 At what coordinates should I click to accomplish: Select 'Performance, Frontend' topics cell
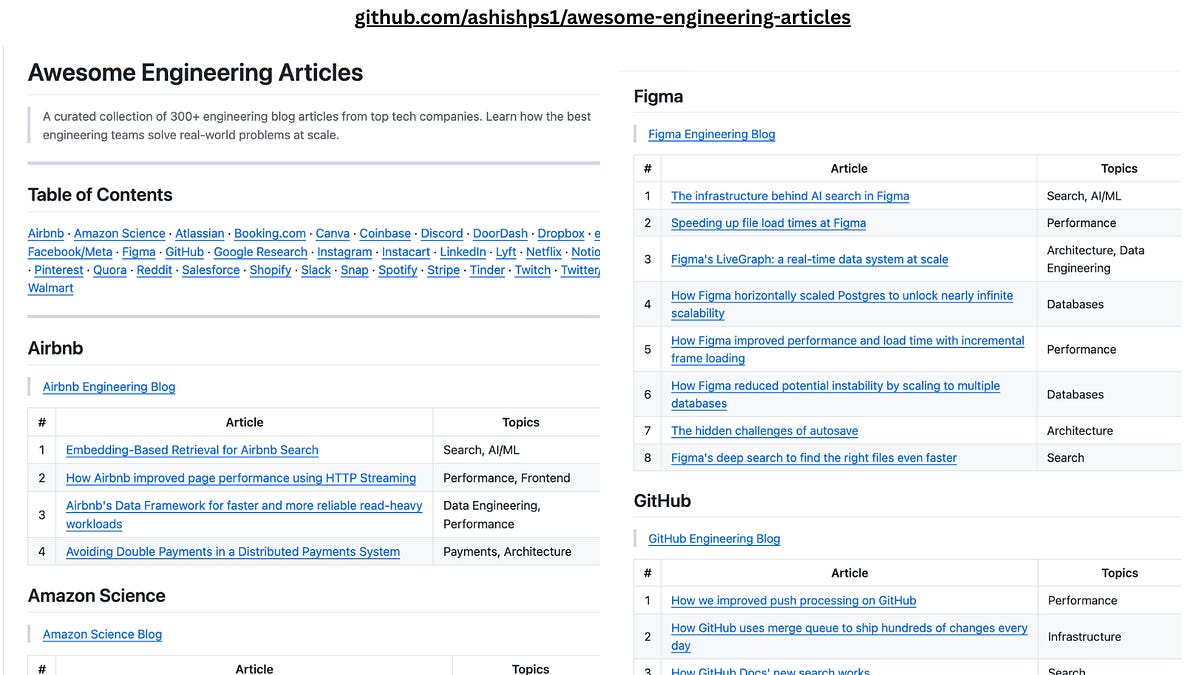(516, 478)
